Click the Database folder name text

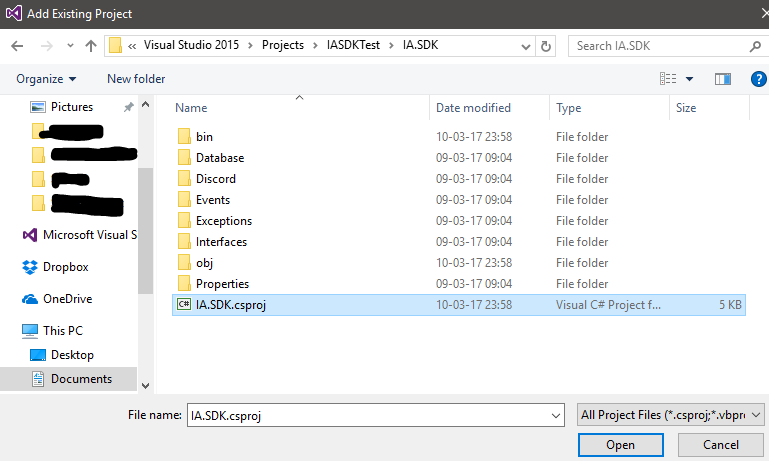tap(220, 157)
